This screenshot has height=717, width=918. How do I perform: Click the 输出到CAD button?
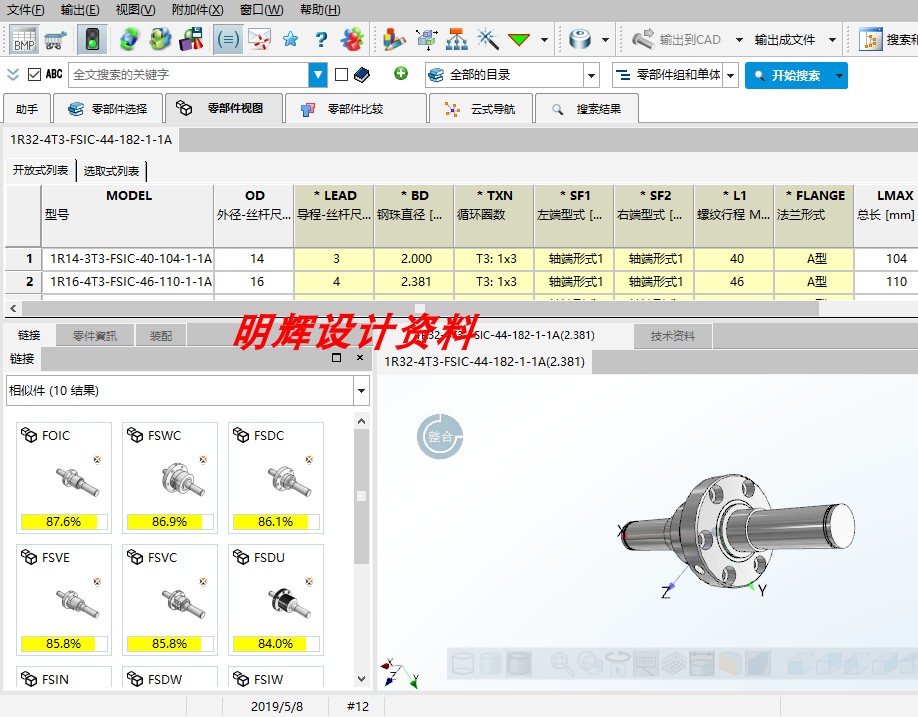click(676, 40)
